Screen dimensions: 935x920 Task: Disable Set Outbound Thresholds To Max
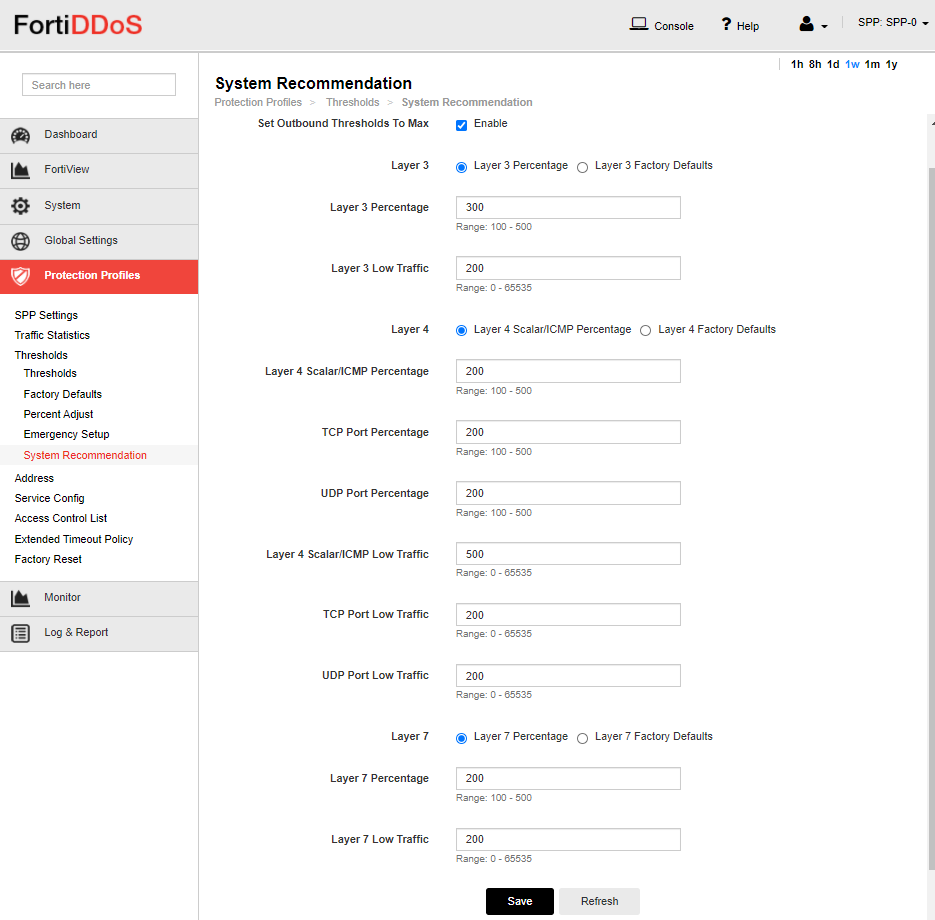pos(461,124)
